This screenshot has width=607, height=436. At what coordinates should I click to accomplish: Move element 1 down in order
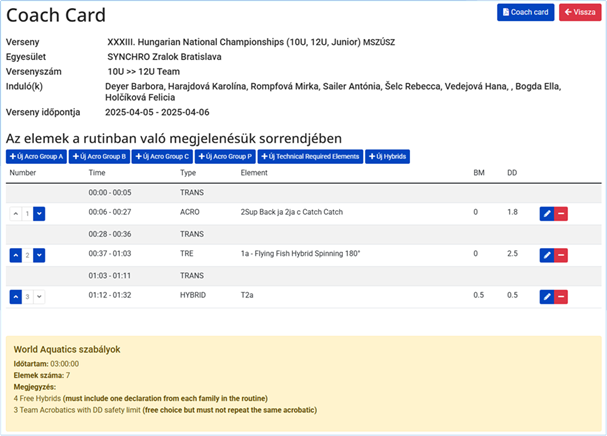point(39,214)
